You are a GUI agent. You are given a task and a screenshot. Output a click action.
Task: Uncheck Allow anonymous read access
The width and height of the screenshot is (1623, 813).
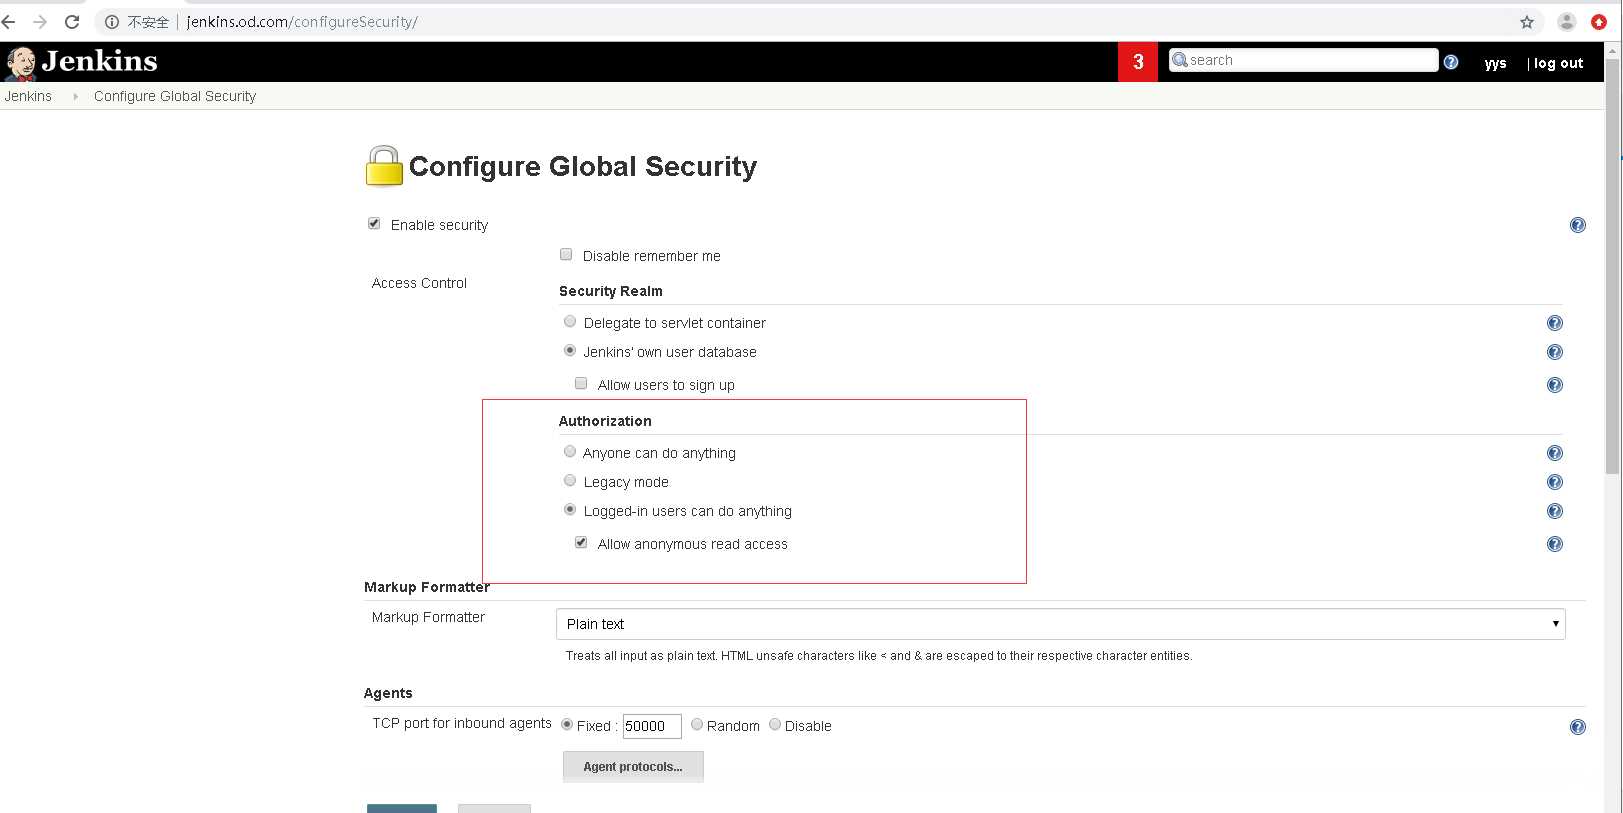pyautogui.click(x=581, y=543)
